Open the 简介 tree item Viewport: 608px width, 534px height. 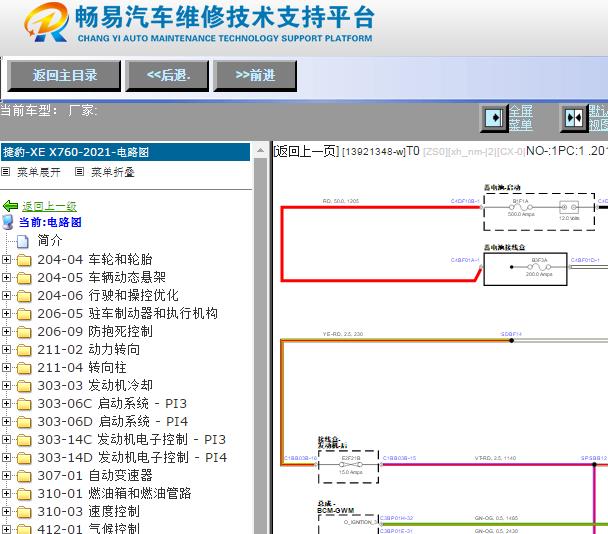(x=50, y=240)
